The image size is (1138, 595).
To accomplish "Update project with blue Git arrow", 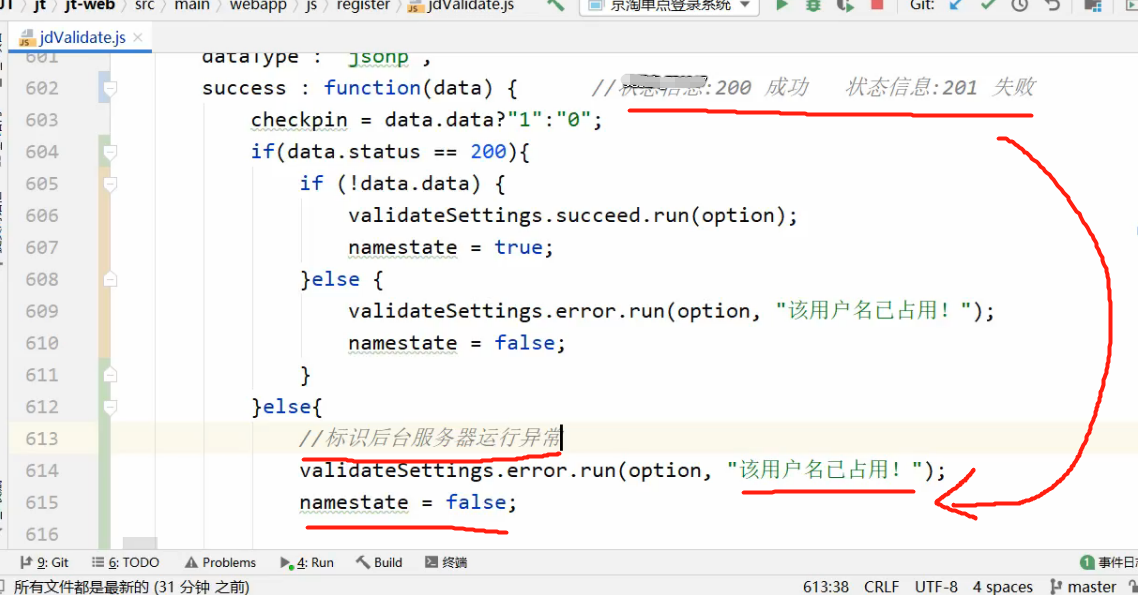I will point(956,5).
